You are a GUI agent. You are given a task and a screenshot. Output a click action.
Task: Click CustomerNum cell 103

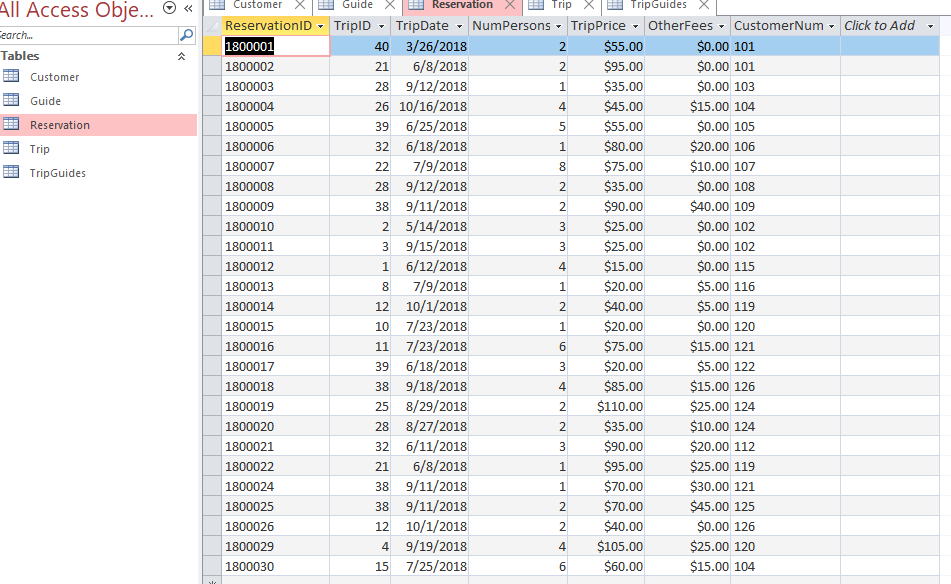(x=785, y=86)
